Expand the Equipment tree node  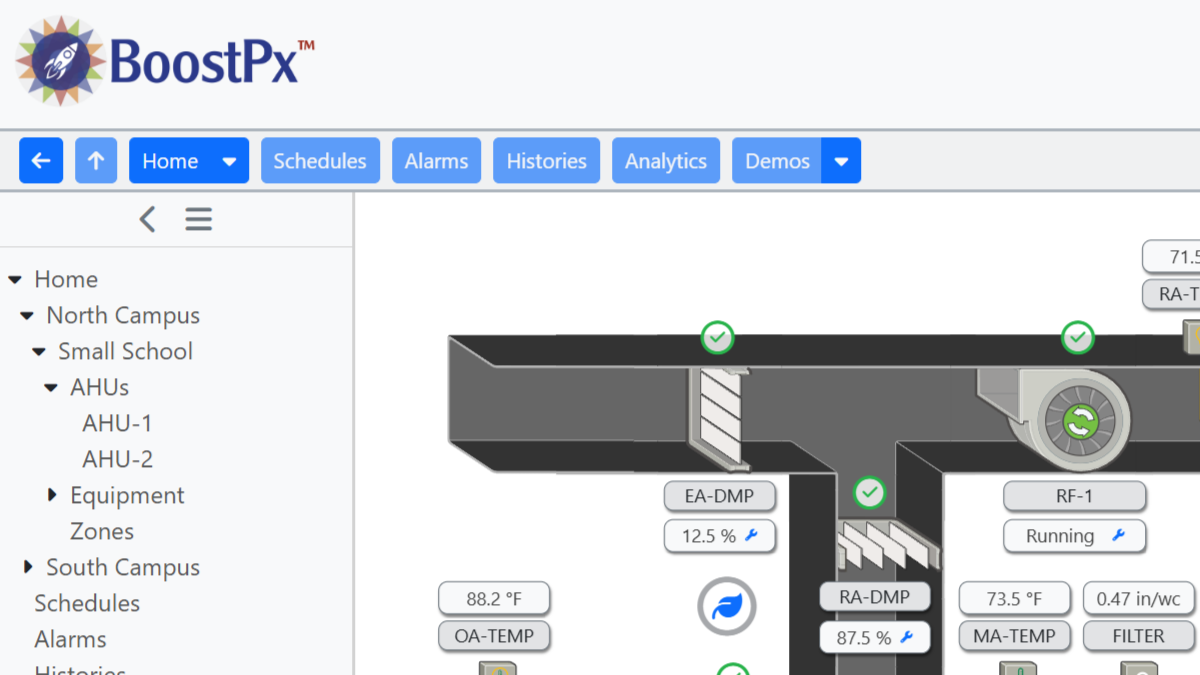pyautogui.click(x=53, y=495)
